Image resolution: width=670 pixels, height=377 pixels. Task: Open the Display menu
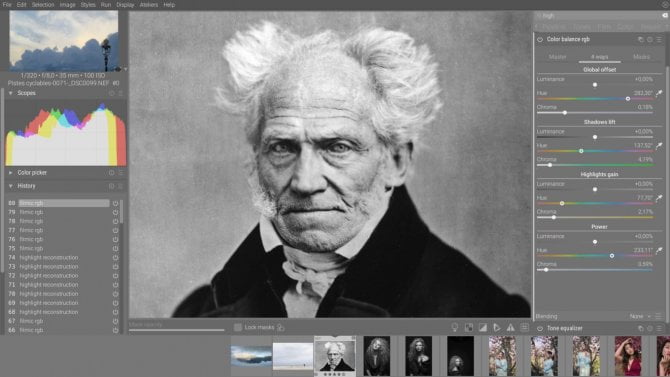pos(125,5)
